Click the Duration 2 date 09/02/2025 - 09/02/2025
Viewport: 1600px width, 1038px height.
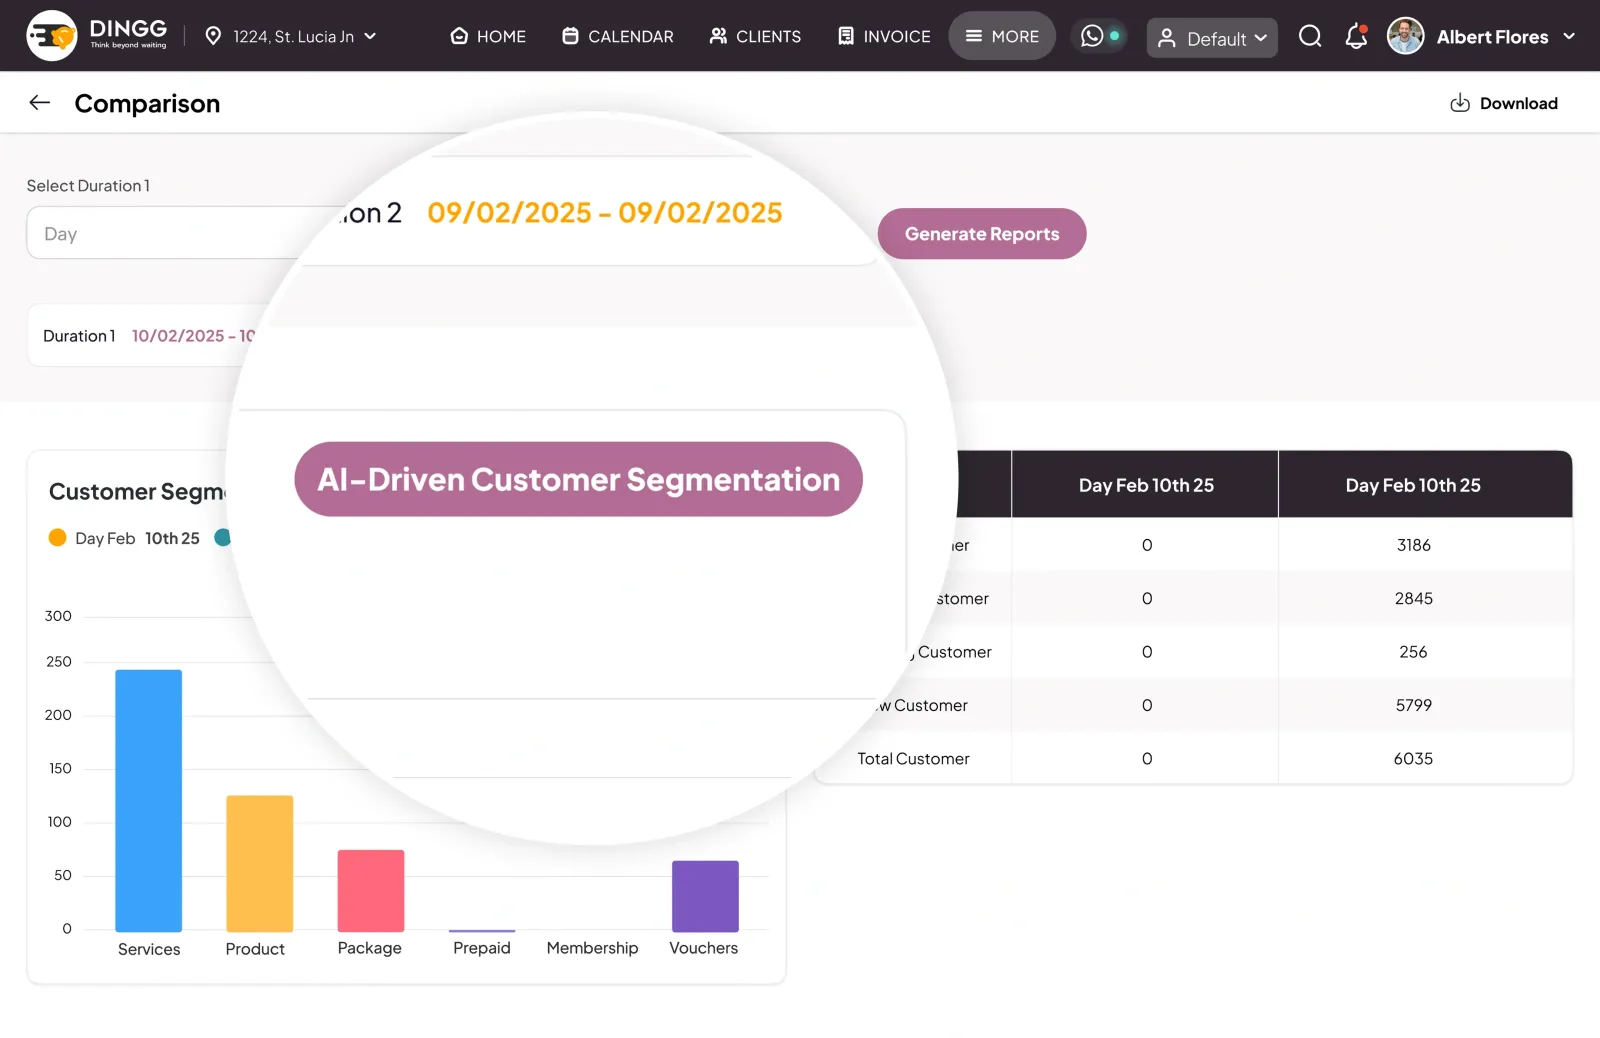point(605,212)
